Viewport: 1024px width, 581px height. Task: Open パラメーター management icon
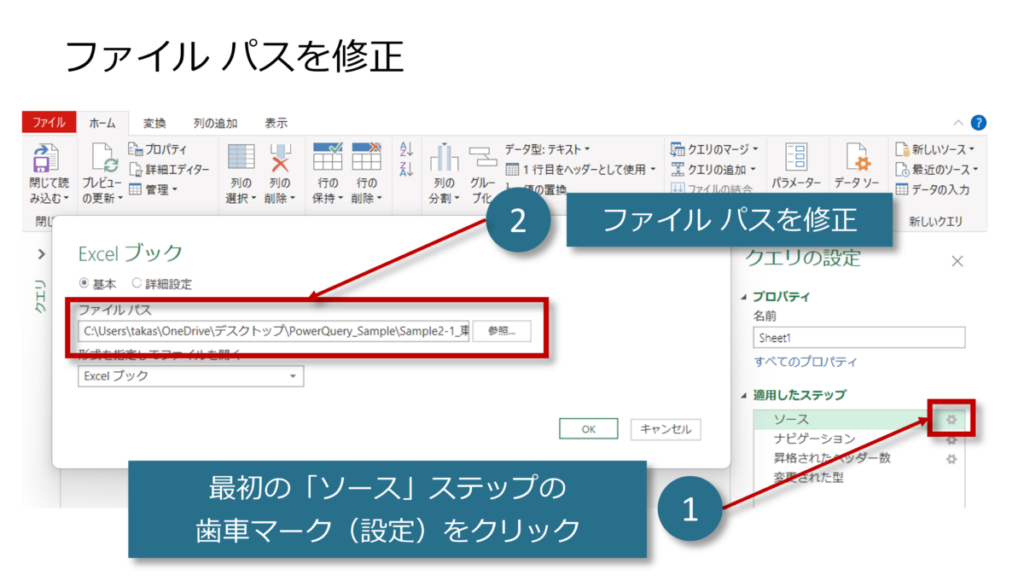[796, 158]
